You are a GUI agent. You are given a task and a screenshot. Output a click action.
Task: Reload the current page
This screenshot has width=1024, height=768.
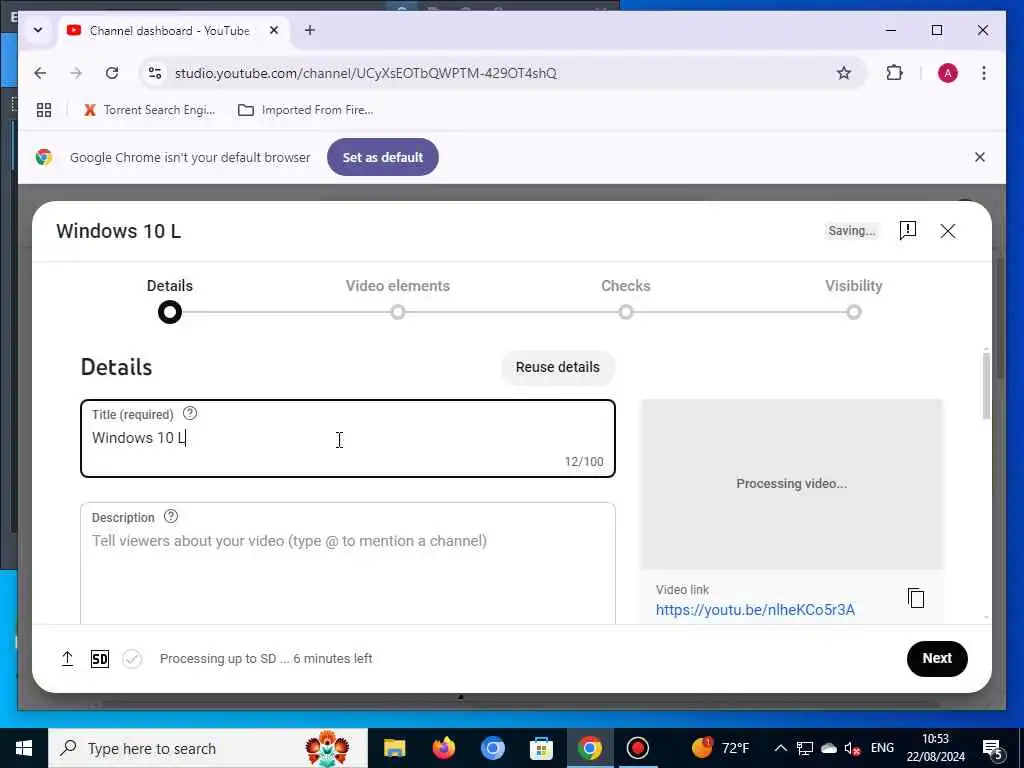click(112, 73)
